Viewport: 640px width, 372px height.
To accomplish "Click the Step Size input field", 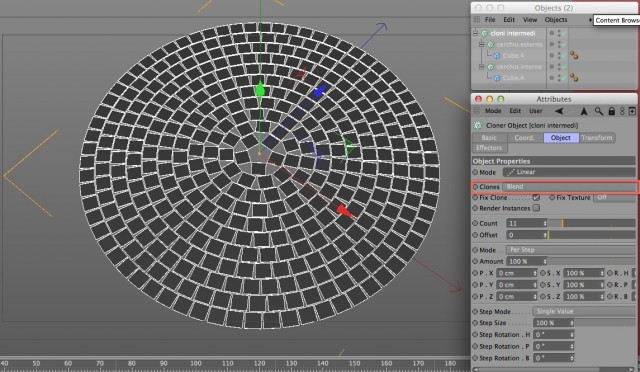I will 553,323.
